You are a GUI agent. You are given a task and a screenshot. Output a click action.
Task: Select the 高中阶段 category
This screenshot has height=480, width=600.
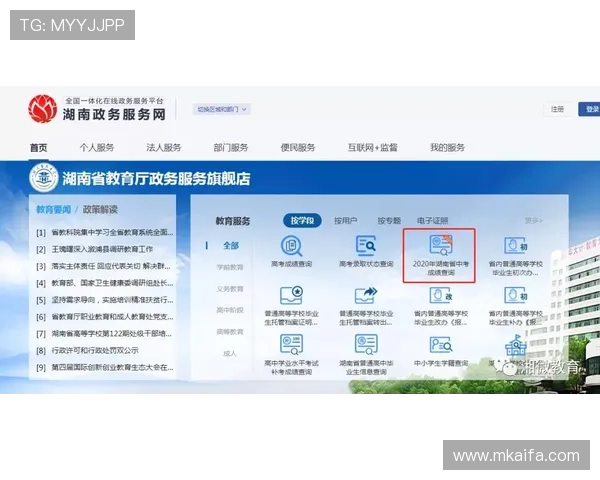(x=230, y=310)
